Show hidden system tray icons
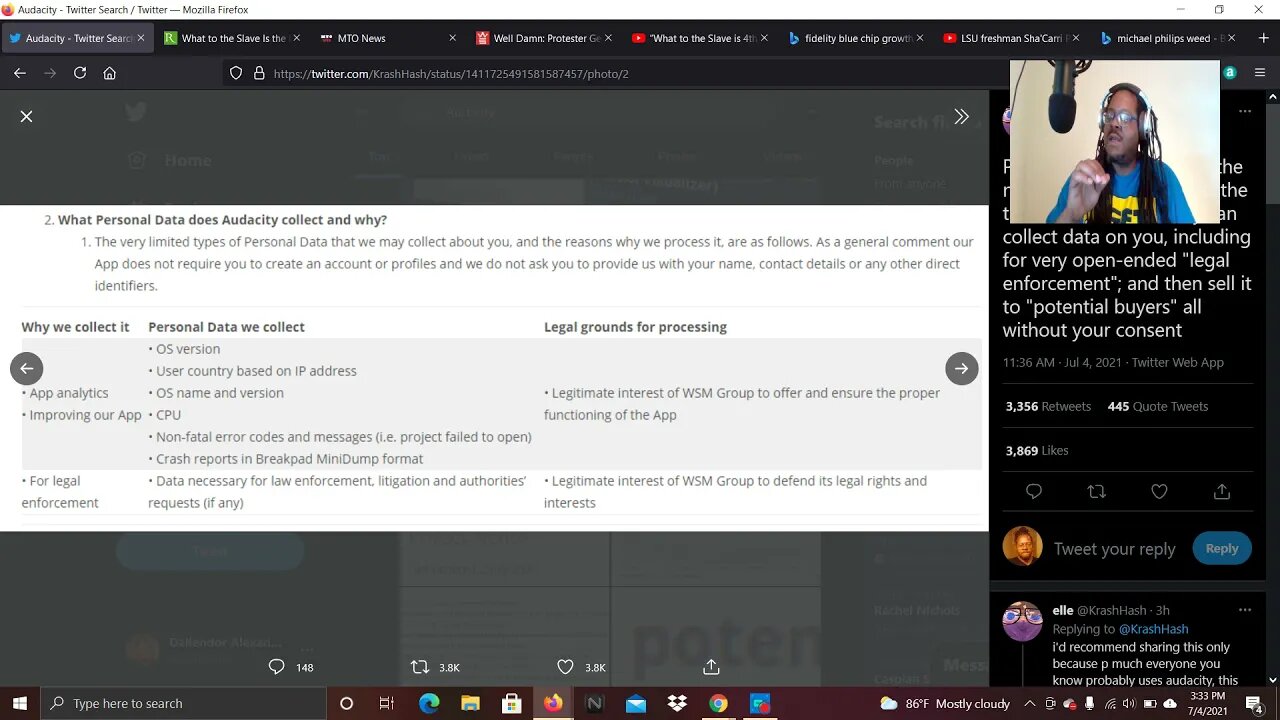 (x=1029, y=703)
